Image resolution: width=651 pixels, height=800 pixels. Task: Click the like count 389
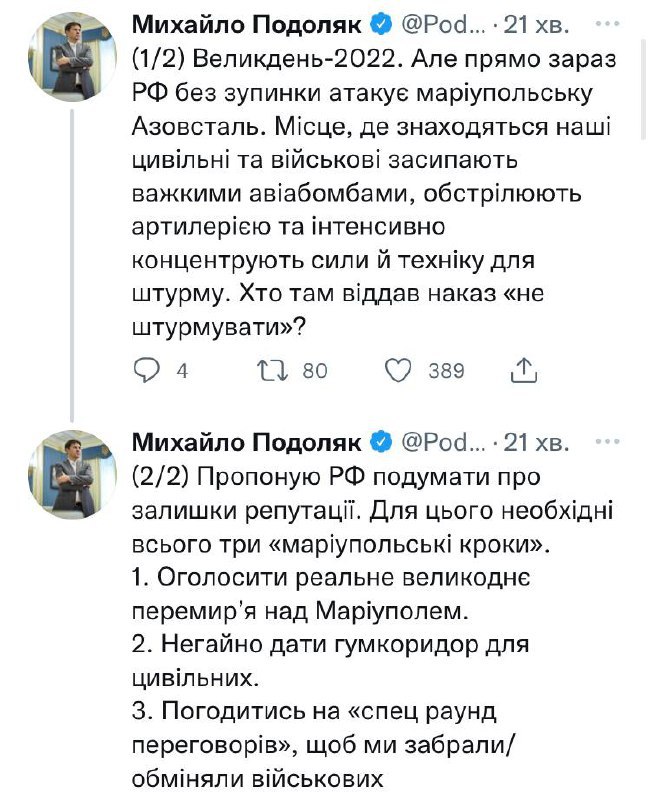tap(446, 371)
